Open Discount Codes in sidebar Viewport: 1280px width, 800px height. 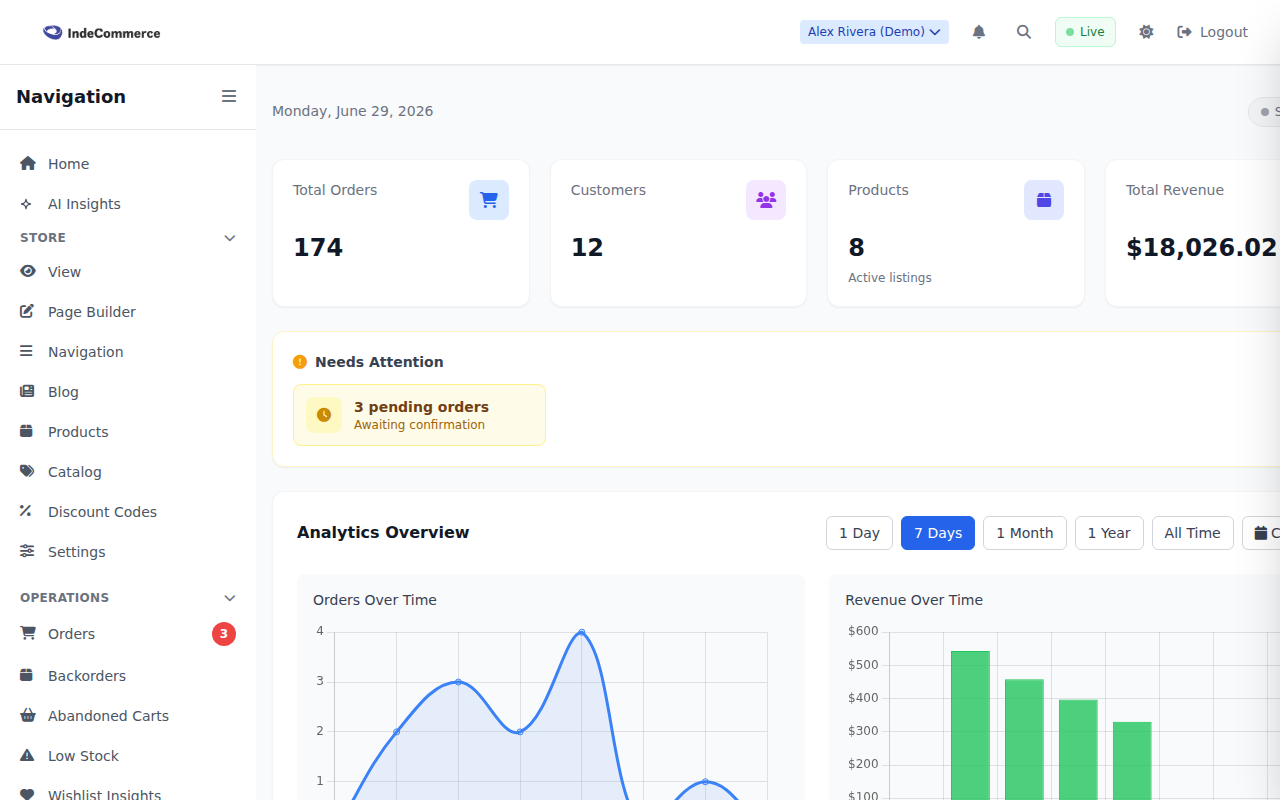coord(128,512)
